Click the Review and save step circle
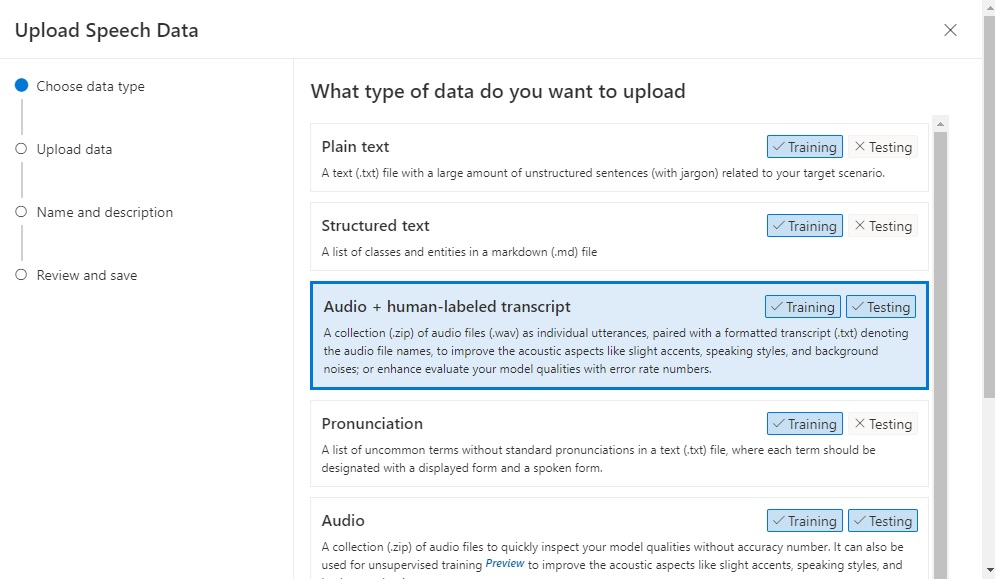This screenshot has height=579, width=995. coord(21,275)
